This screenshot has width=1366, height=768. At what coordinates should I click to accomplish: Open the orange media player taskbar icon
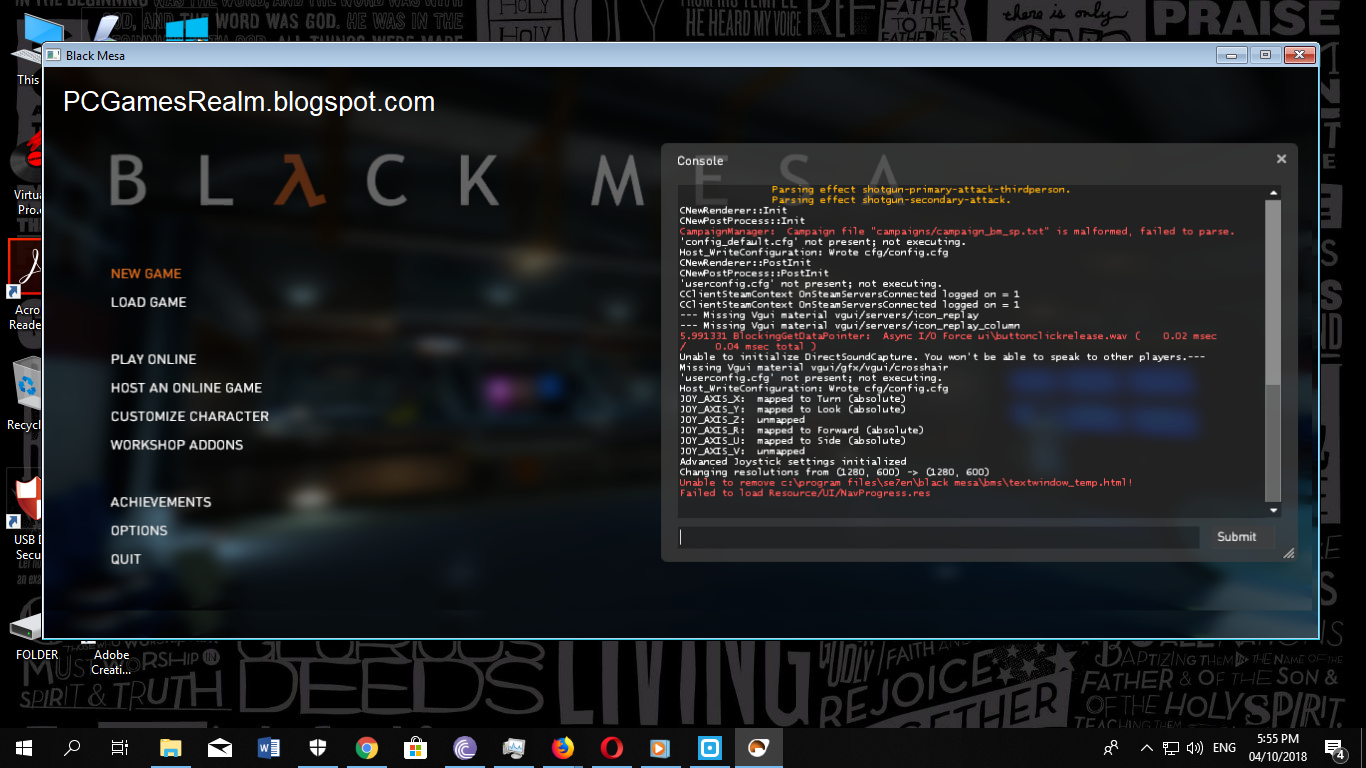(x=661, y=747)
